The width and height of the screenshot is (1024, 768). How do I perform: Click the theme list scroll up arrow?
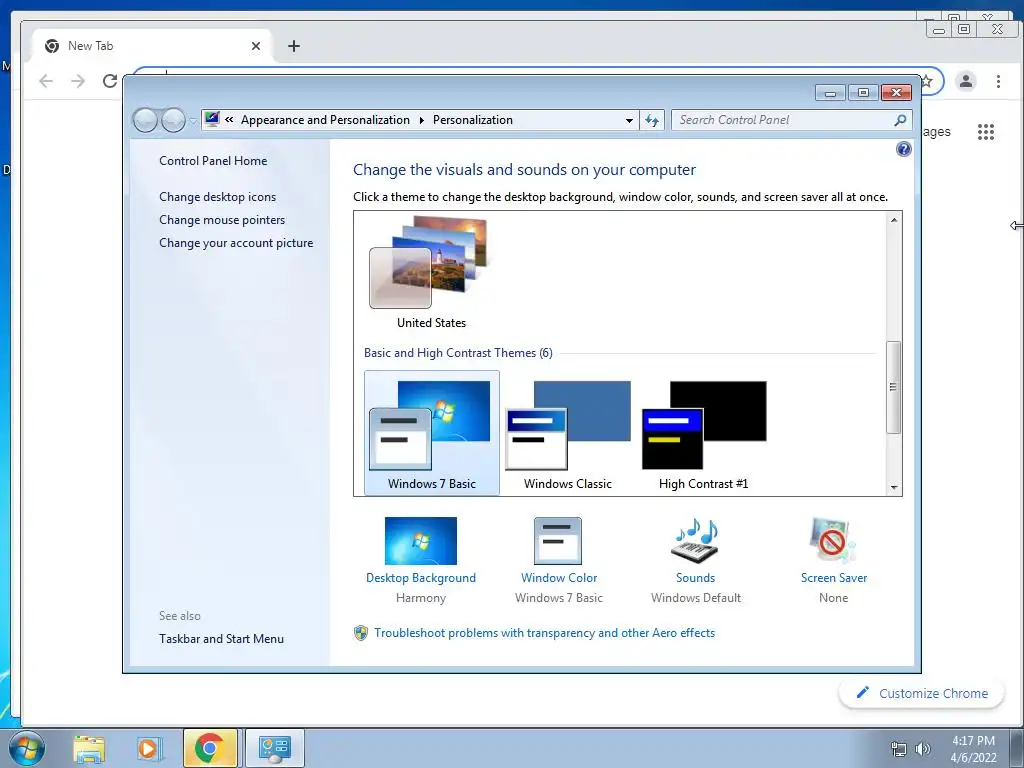point(893,220)
